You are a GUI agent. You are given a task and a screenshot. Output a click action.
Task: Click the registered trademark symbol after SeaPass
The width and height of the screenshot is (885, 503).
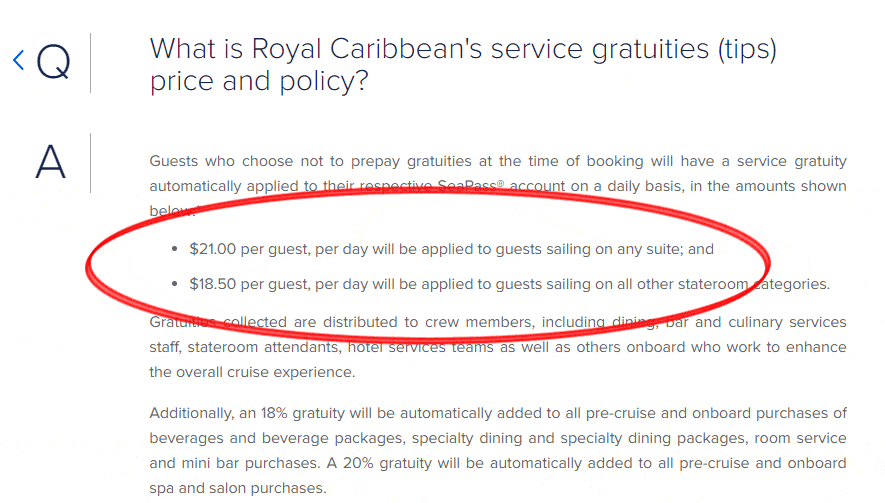501,183
